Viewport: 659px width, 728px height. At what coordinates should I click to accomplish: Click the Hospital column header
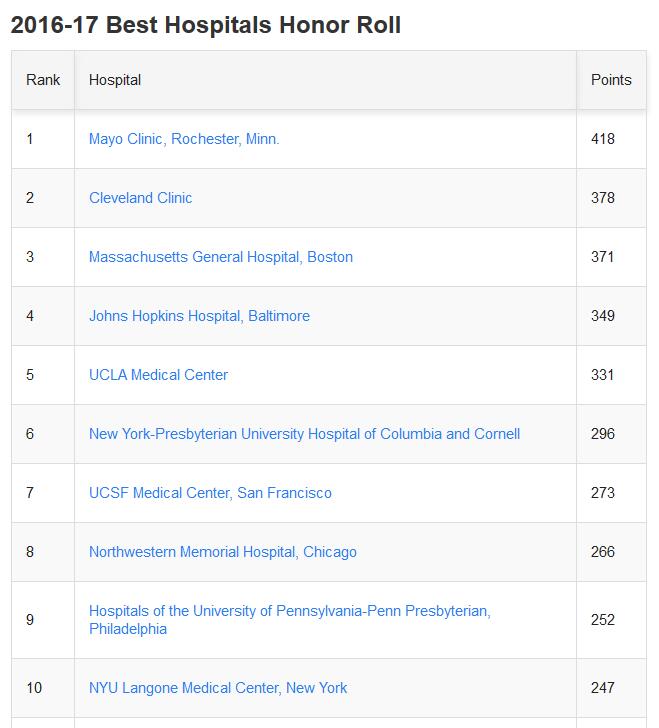[x=115, y=80]
